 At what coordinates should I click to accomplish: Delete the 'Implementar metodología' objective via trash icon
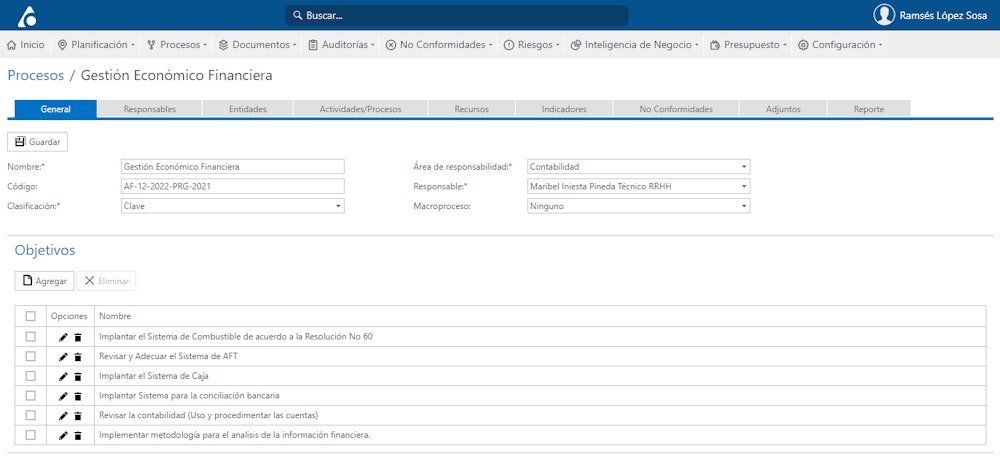click(78, 435)
